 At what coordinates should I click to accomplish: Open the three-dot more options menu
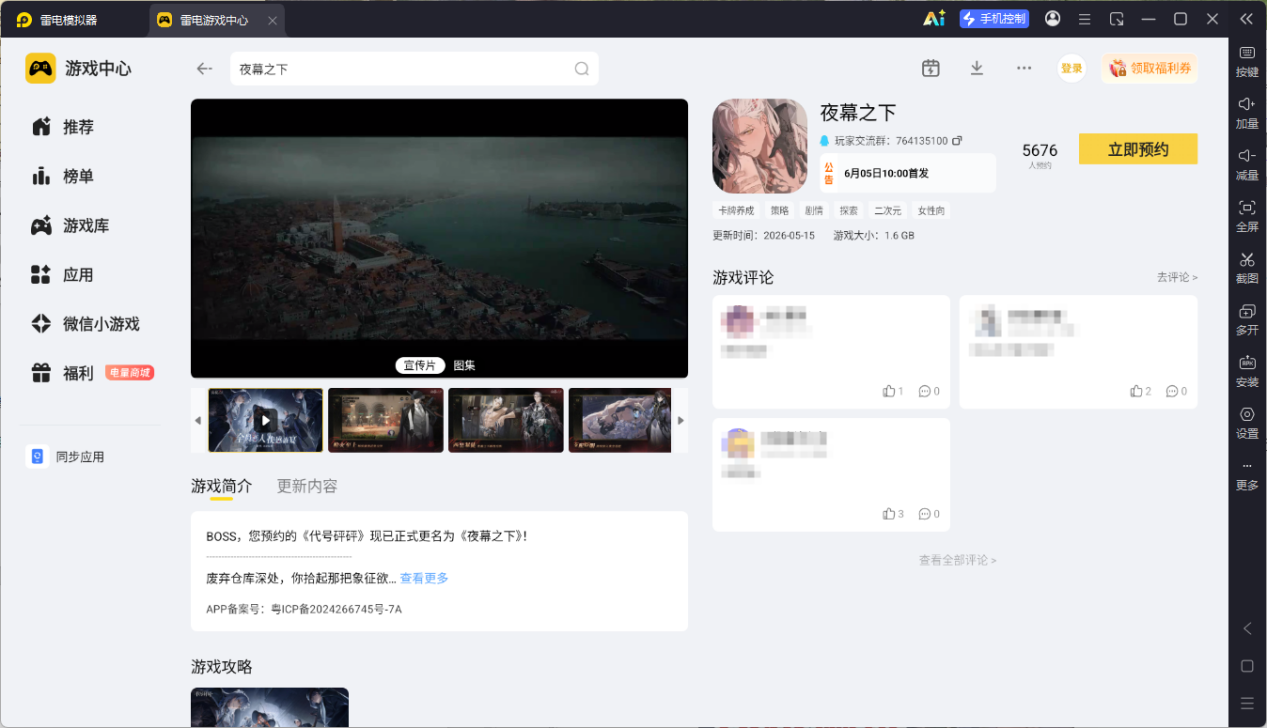(1024, 68)
